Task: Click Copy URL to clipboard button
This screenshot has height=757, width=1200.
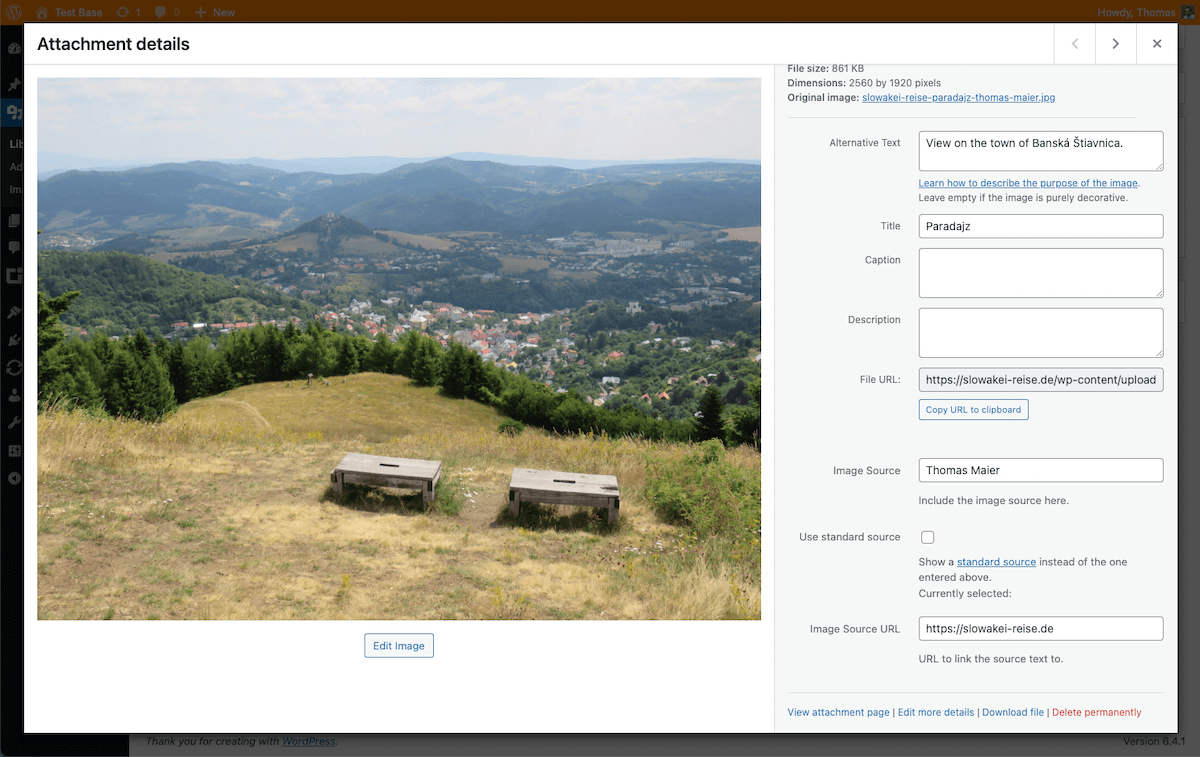Action: point(973,410)
